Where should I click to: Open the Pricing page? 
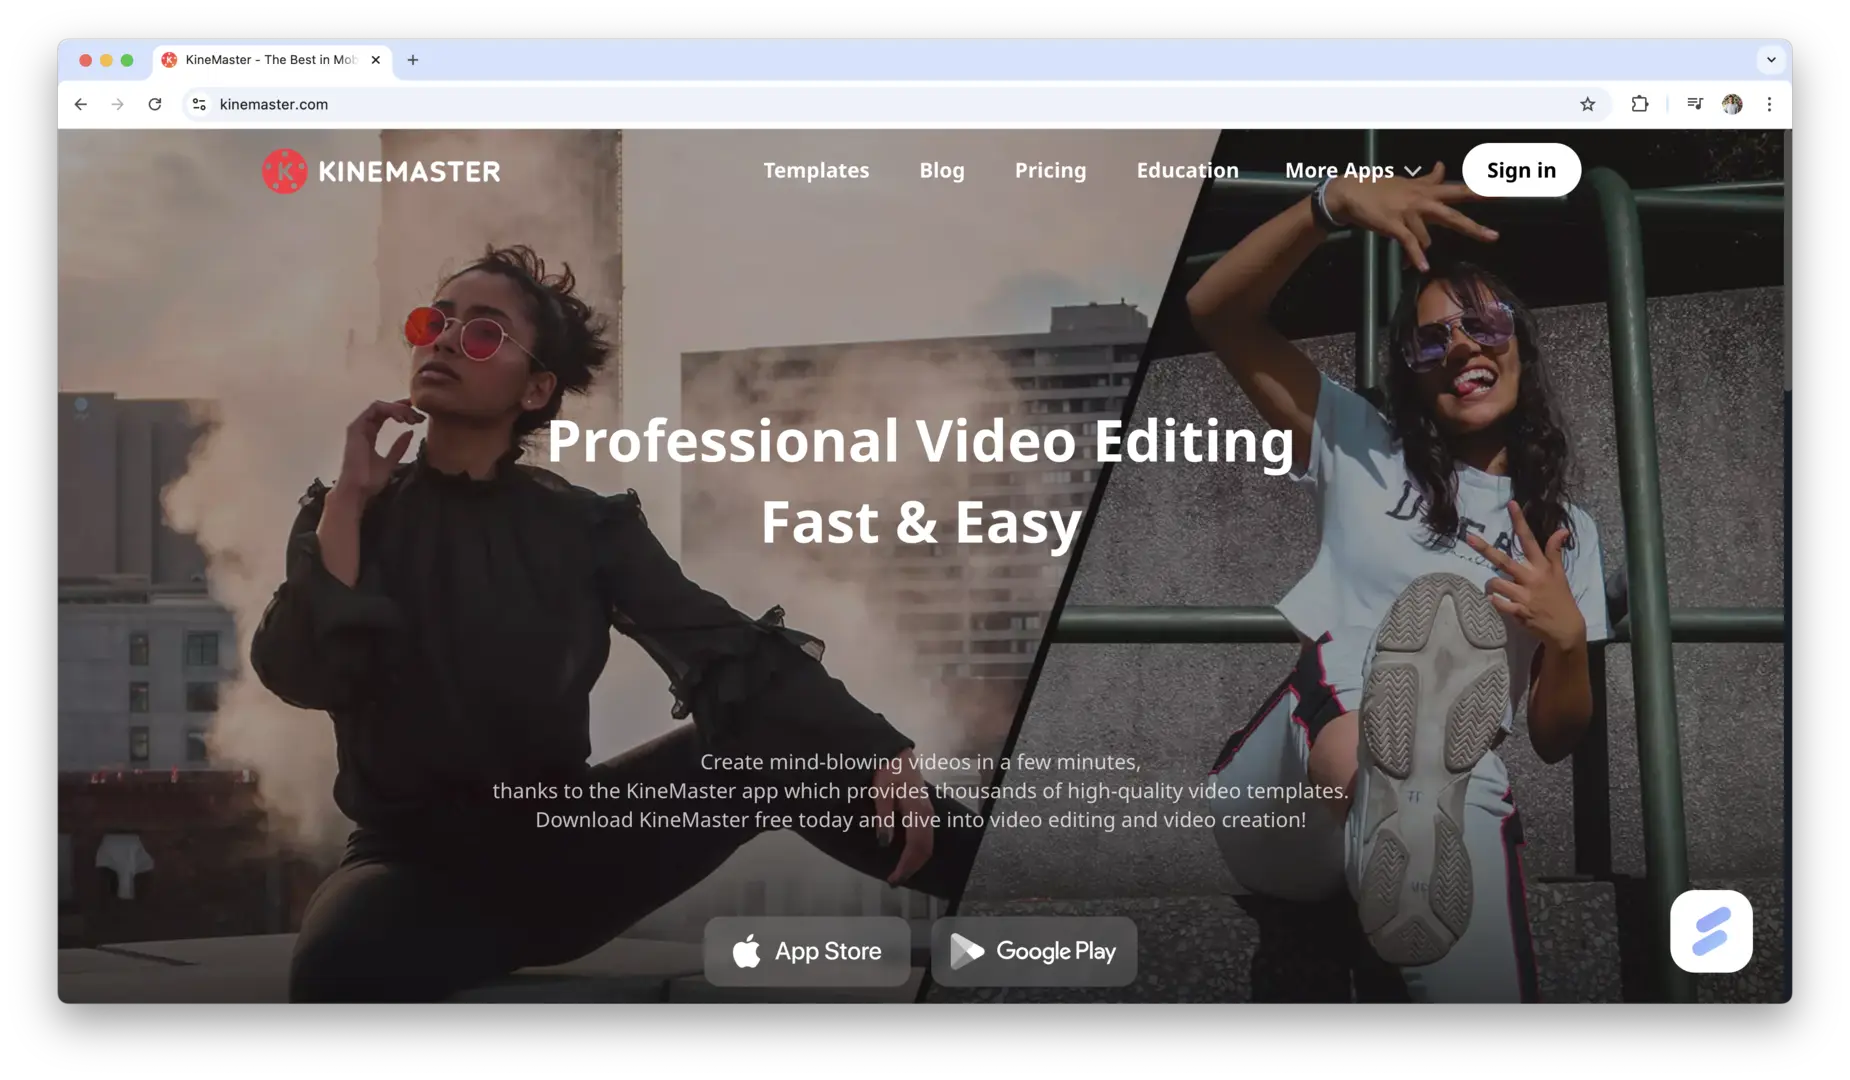point(1050,170)
